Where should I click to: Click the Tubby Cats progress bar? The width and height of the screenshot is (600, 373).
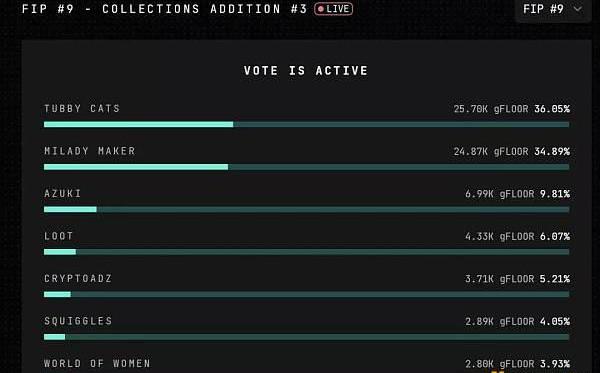[x=307, y=124]
